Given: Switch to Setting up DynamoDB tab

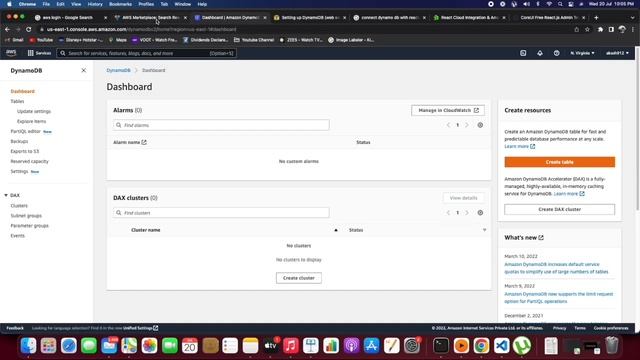Looking at the screenshot, I should click(x=310, y=18).
